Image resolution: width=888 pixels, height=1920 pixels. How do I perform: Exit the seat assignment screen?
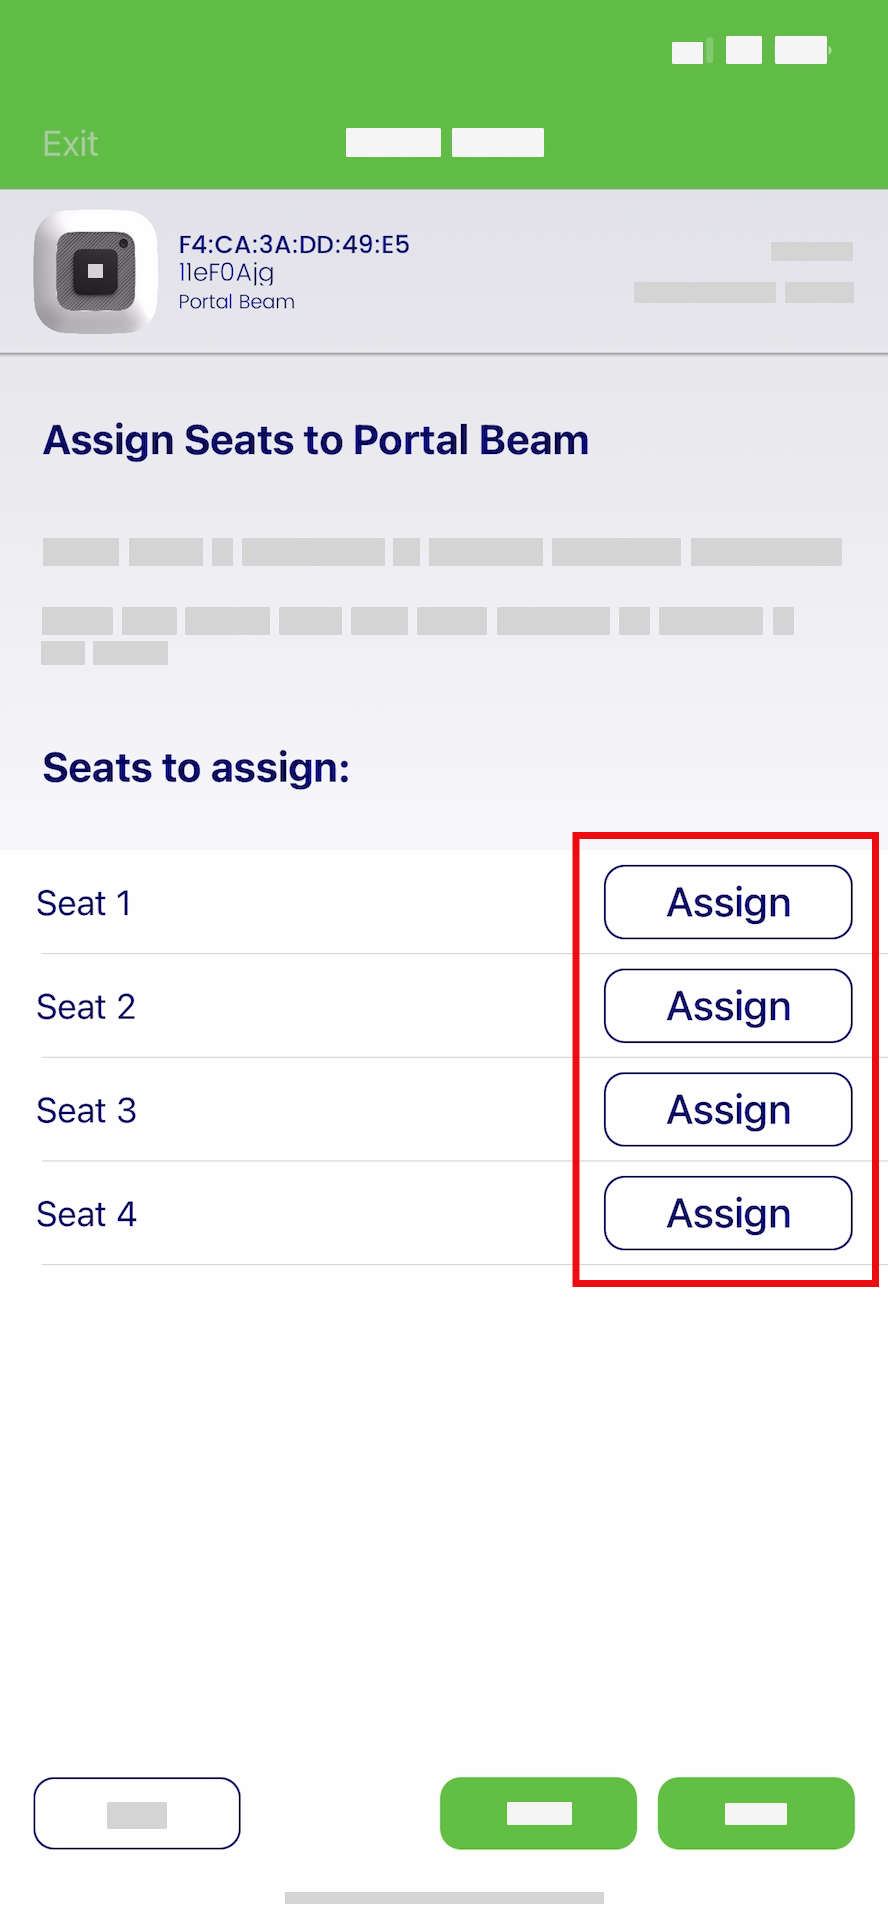point(69,143)
